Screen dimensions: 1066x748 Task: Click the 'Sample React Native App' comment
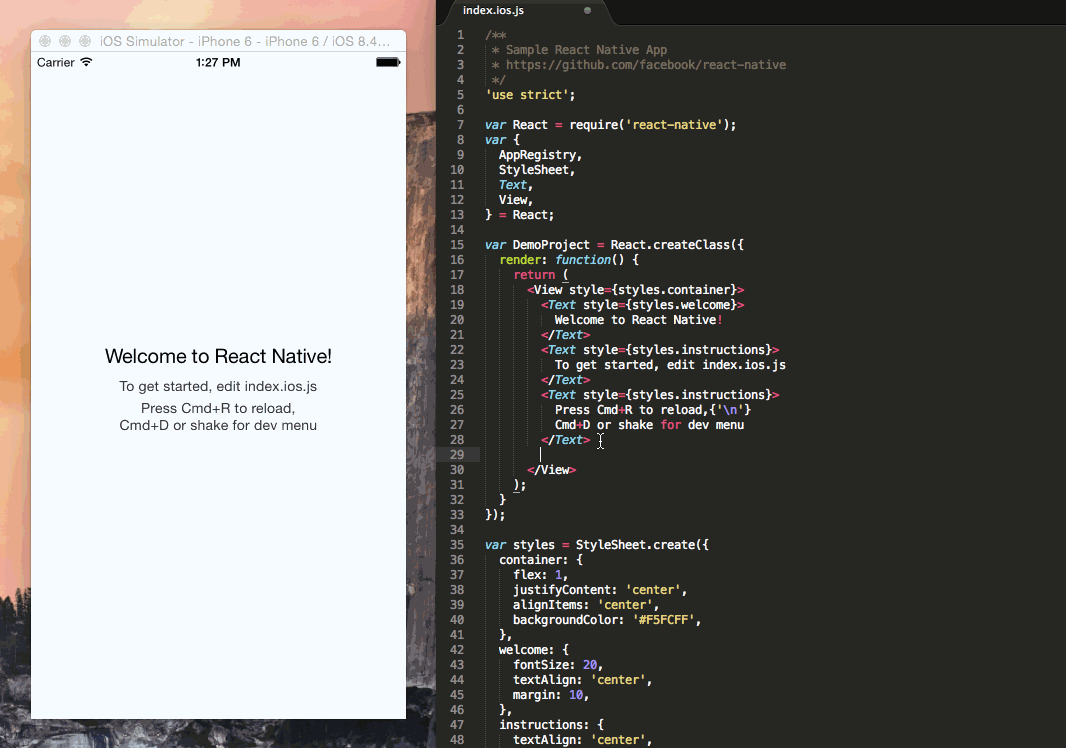click(x=586, y=50)
